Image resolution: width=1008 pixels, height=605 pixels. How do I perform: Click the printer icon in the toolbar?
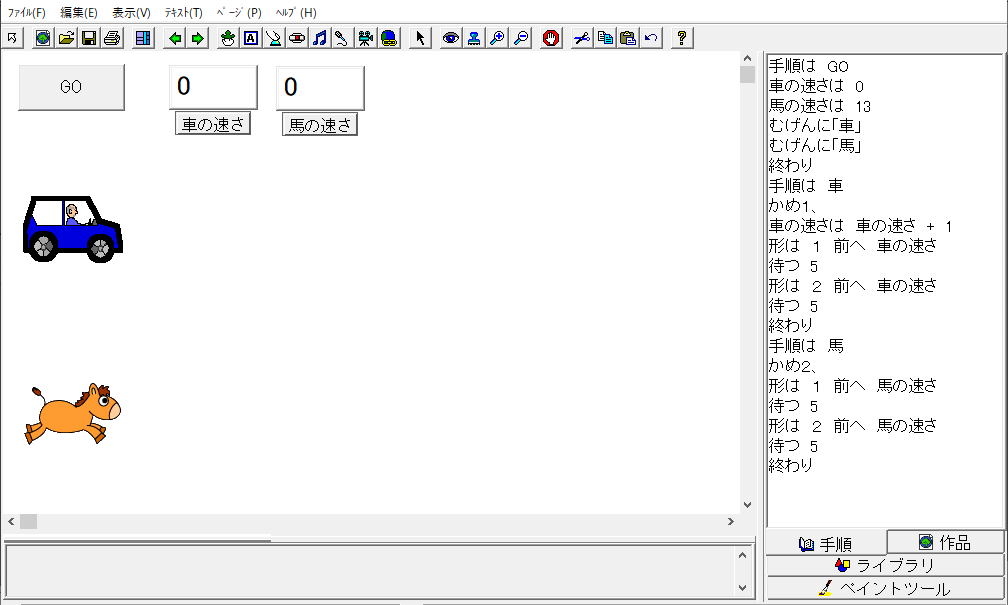[111, 38]
